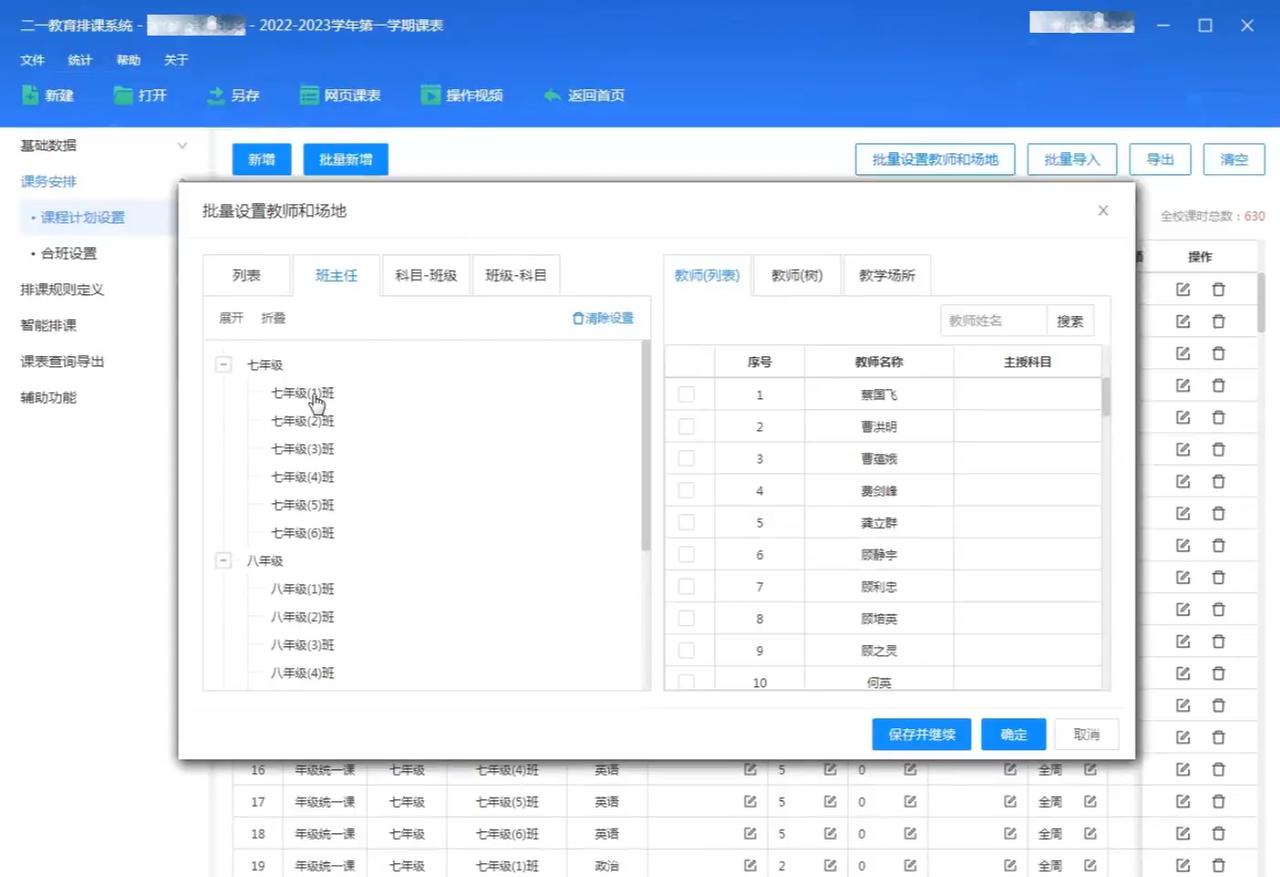The width and height of the screenshot is (1280, 877).
Task: Click 确定 to confirm the dialog
Action: point(1014,734)
